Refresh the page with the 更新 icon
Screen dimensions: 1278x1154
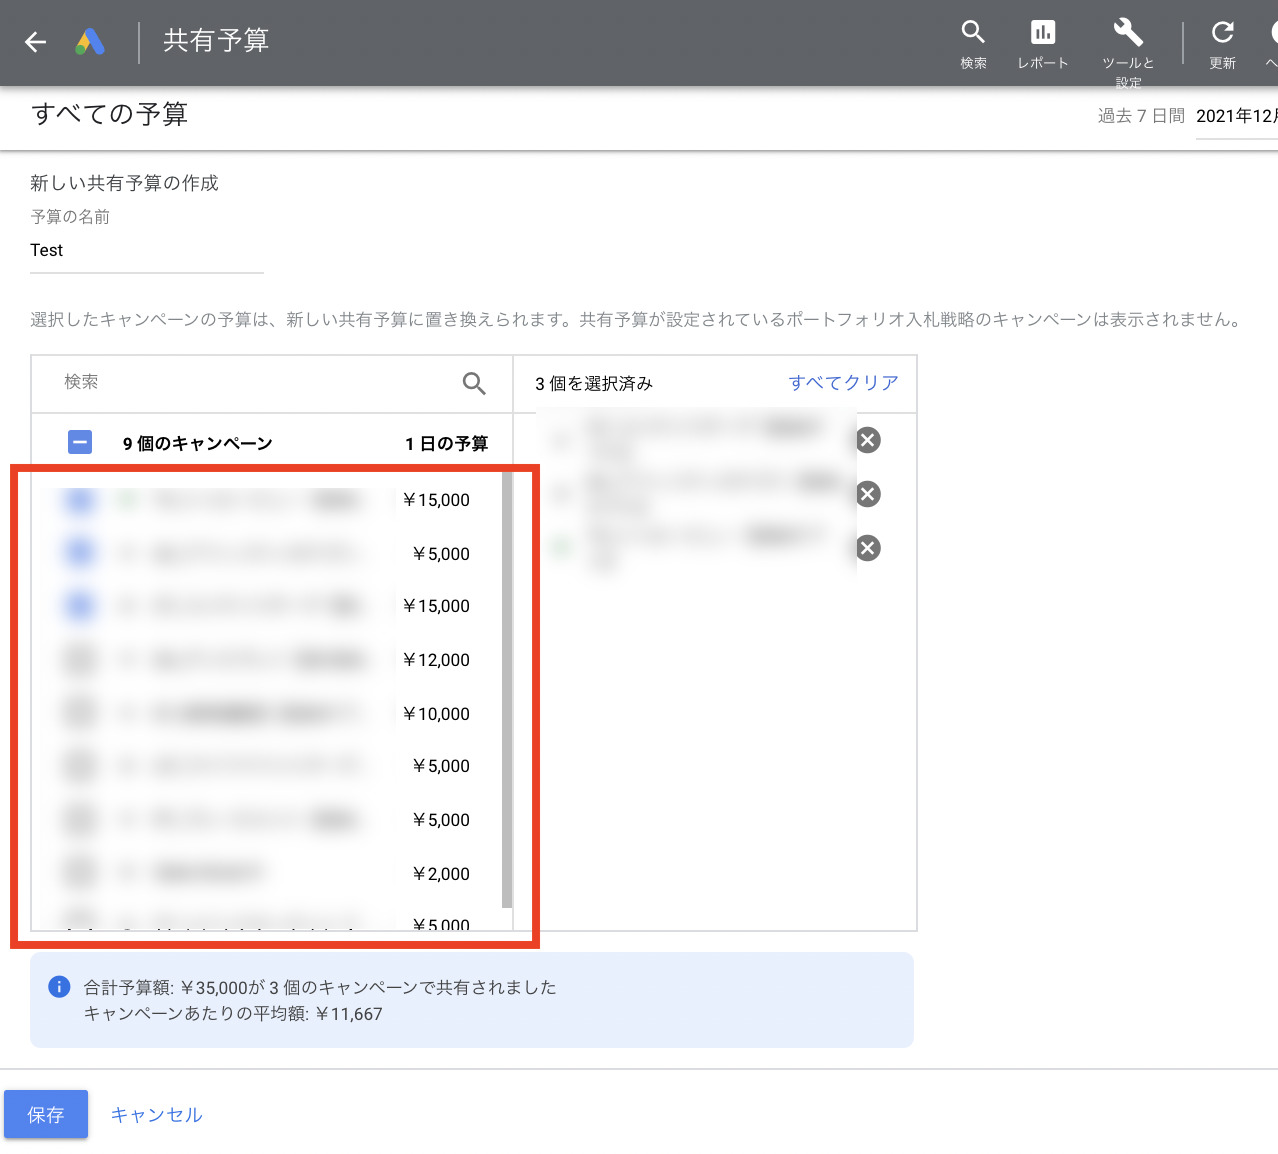click(1221, 38)
